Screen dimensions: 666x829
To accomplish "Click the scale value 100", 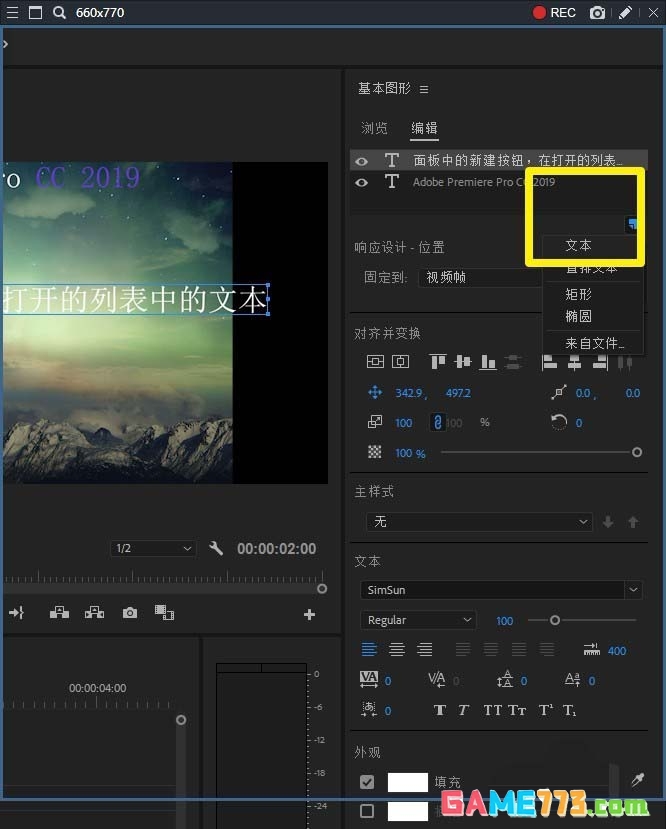I will pos(404,423).
